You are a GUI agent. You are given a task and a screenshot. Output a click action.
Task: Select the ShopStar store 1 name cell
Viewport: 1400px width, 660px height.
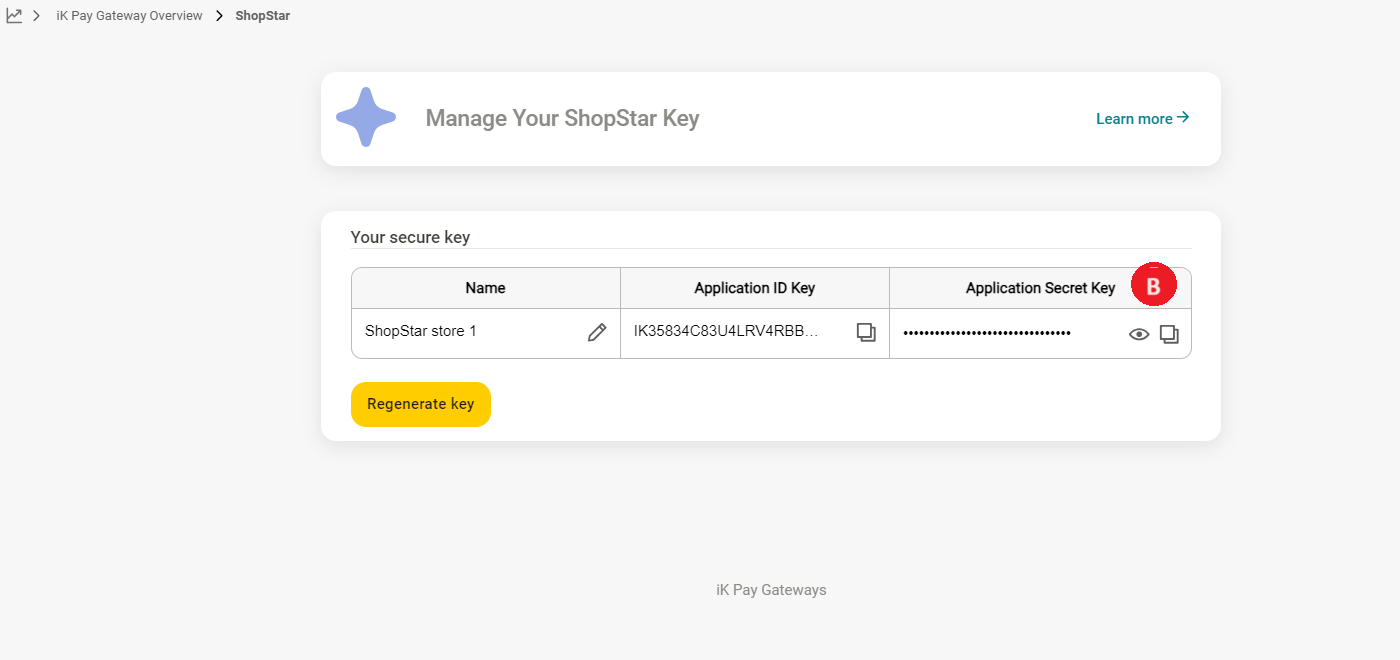[421, 331]
